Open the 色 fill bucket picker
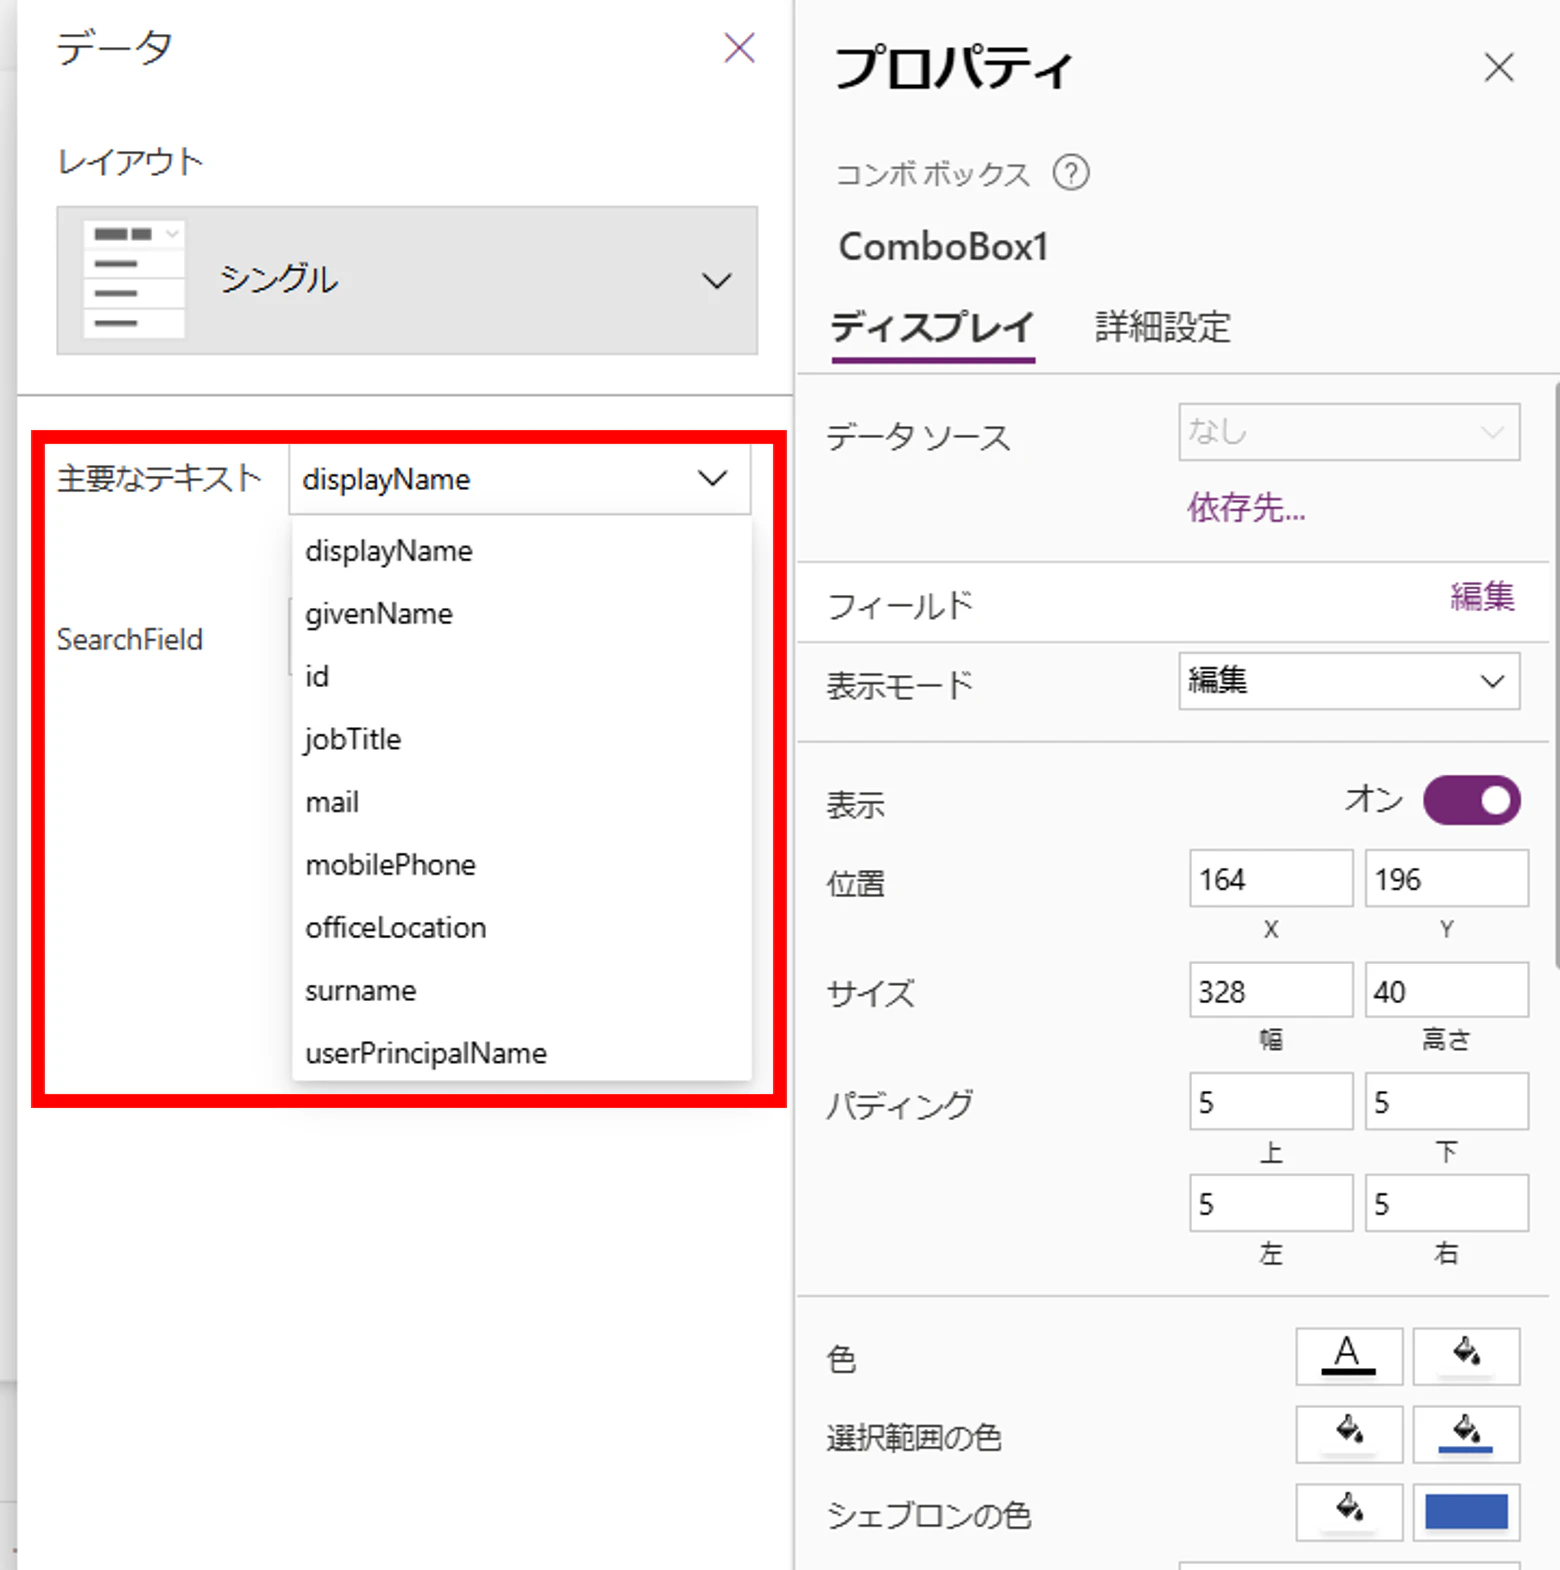The image size is (1560, 1570). [x=1466, y=1357]
